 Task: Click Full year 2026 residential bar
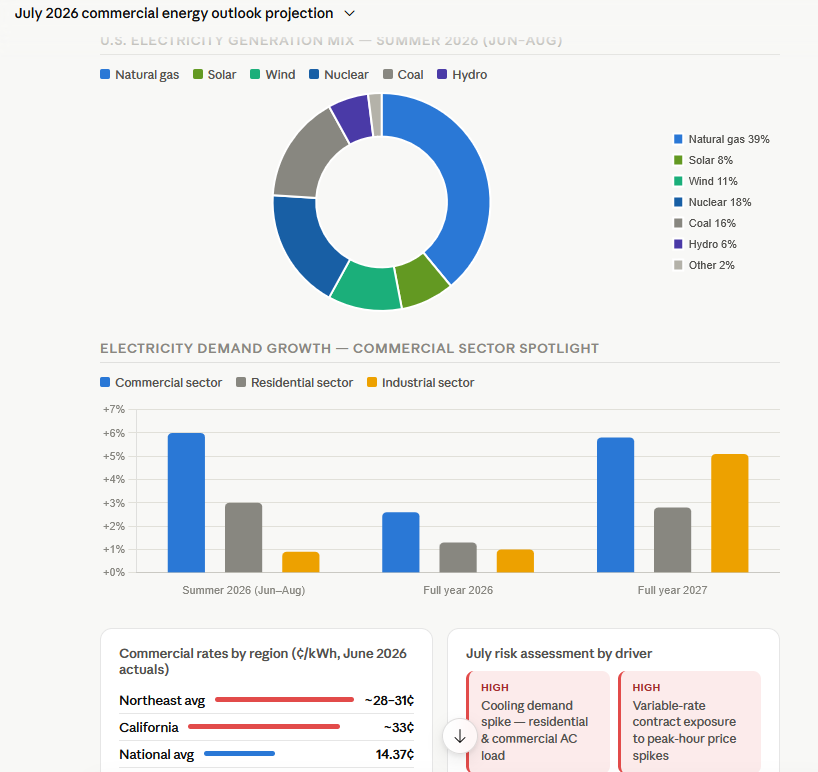(458, 558)
